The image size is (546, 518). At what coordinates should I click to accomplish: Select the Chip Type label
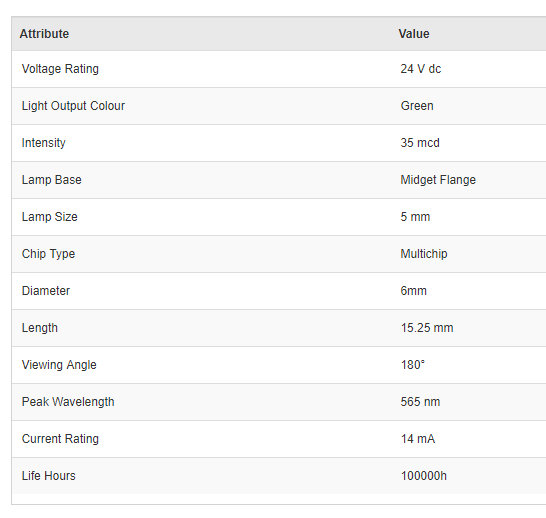[48, 254]
